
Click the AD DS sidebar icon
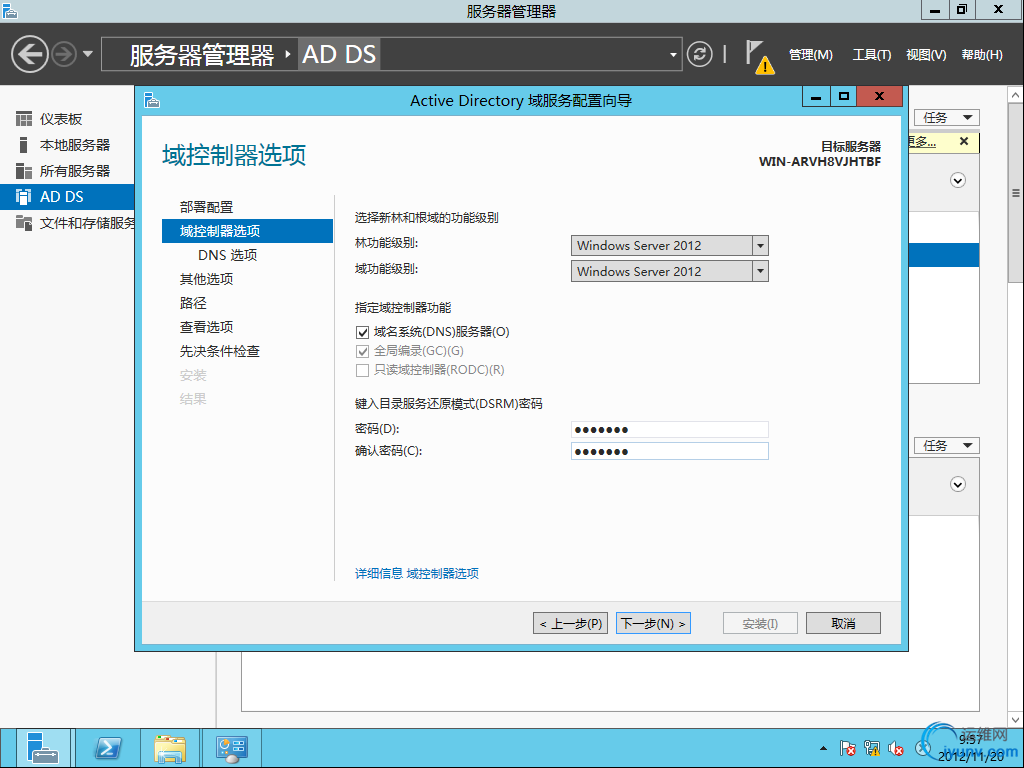[24, 197]
